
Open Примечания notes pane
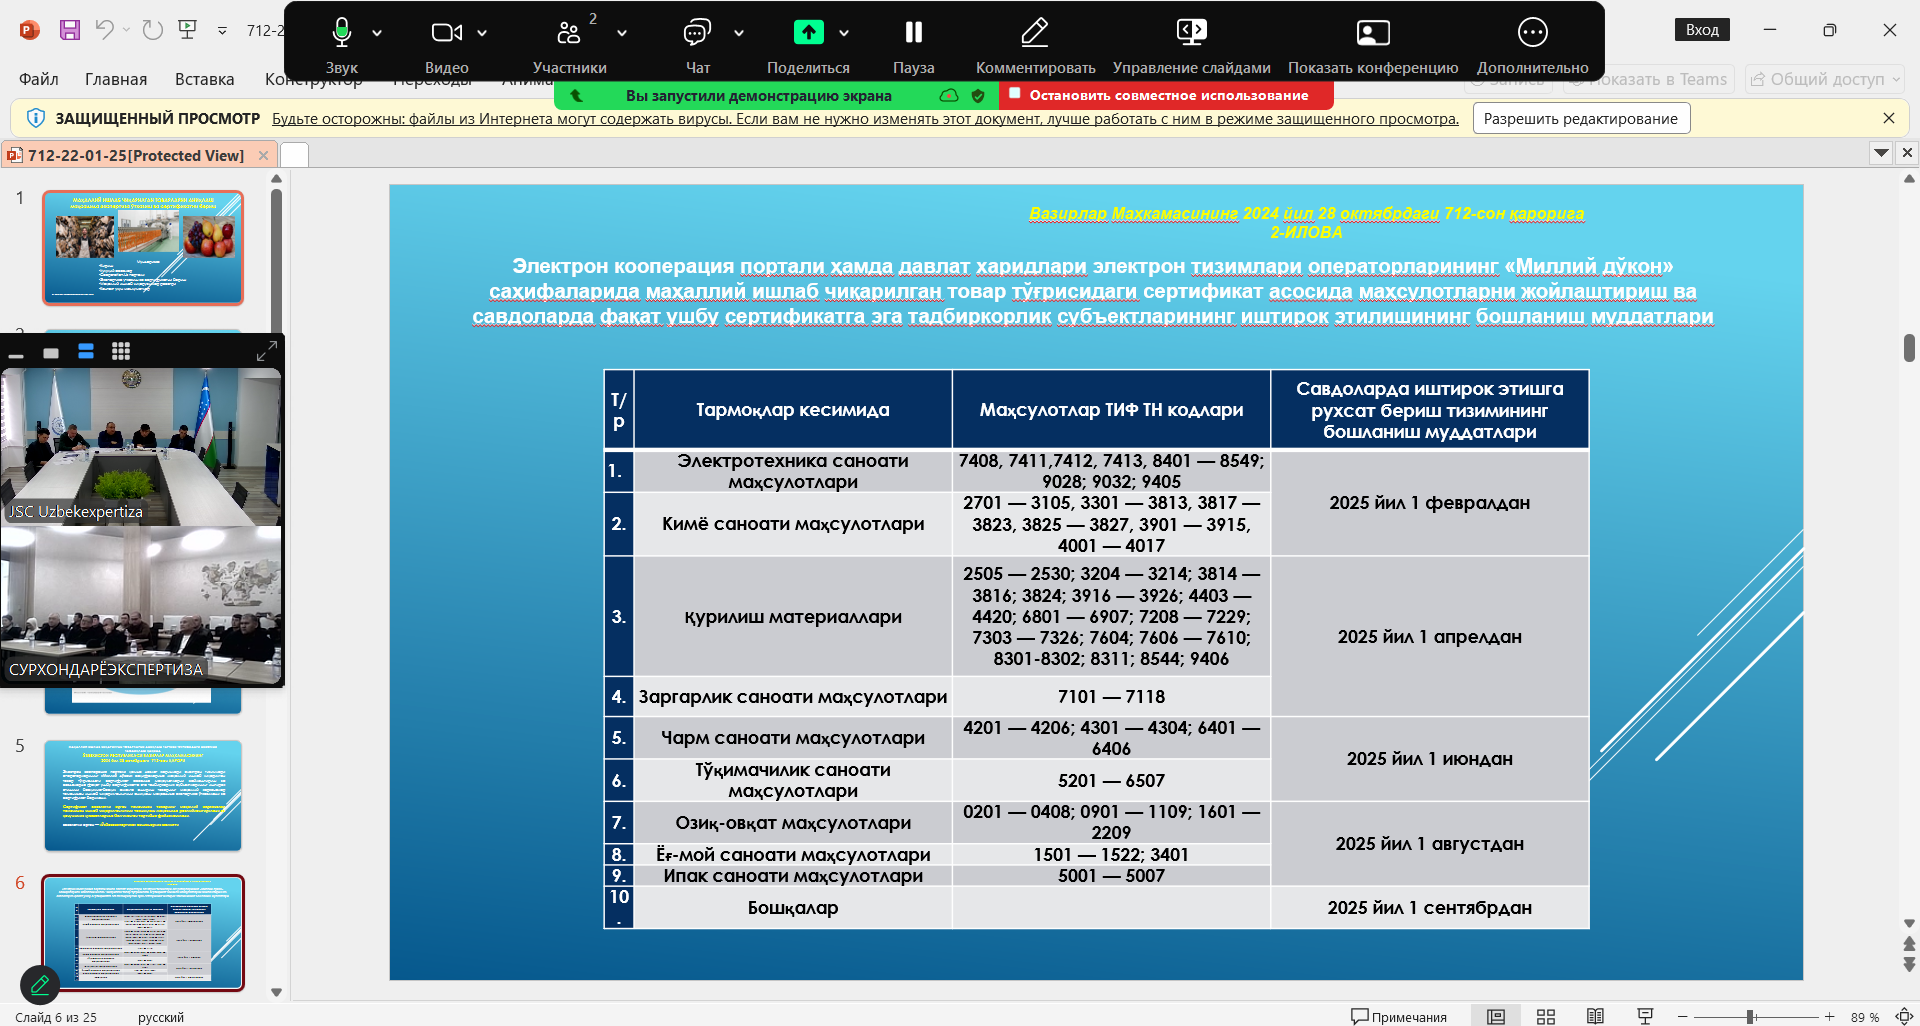point(1398,1016)
